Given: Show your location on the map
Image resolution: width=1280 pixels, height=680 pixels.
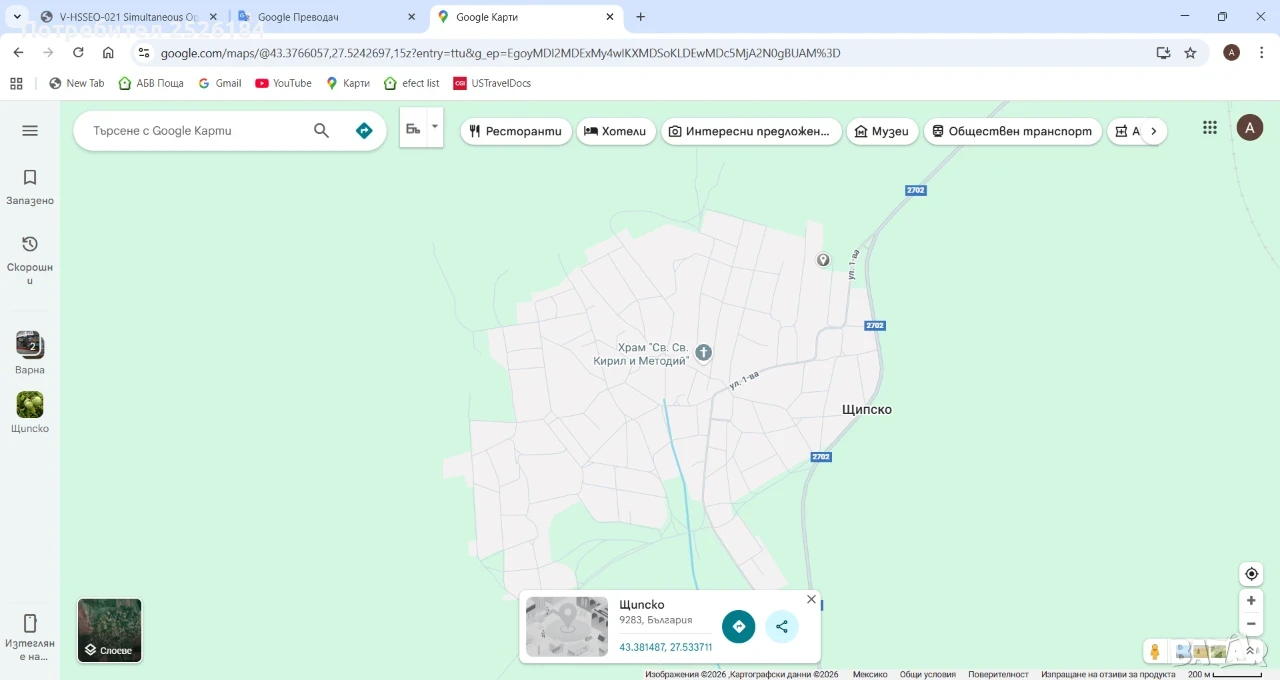Looking at the screenshot, I should point(1251,574).
